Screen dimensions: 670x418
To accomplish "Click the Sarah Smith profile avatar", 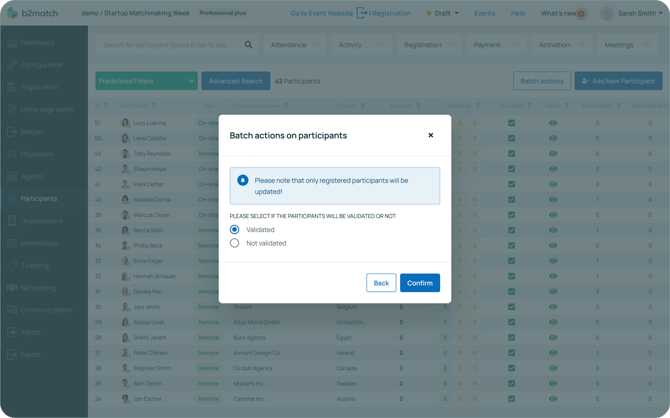I will (x=607, y=14).
